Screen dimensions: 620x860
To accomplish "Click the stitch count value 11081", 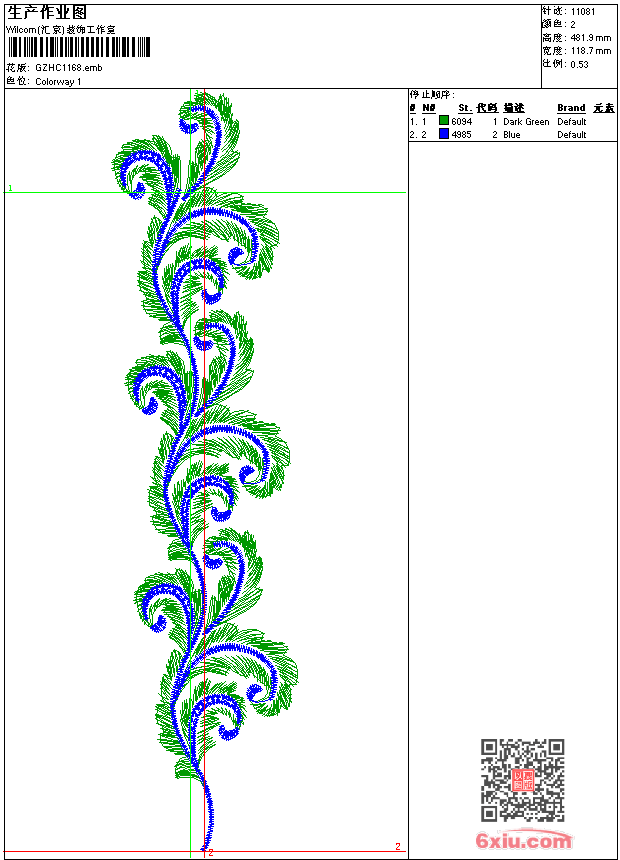I will tap(583, 11).
